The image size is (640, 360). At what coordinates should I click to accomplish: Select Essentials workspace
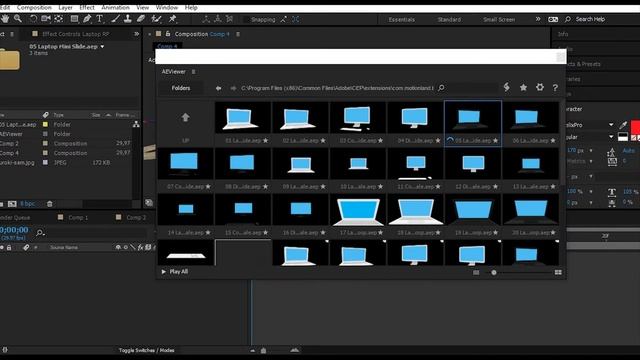pyautogui.click(x=402, y=20)
